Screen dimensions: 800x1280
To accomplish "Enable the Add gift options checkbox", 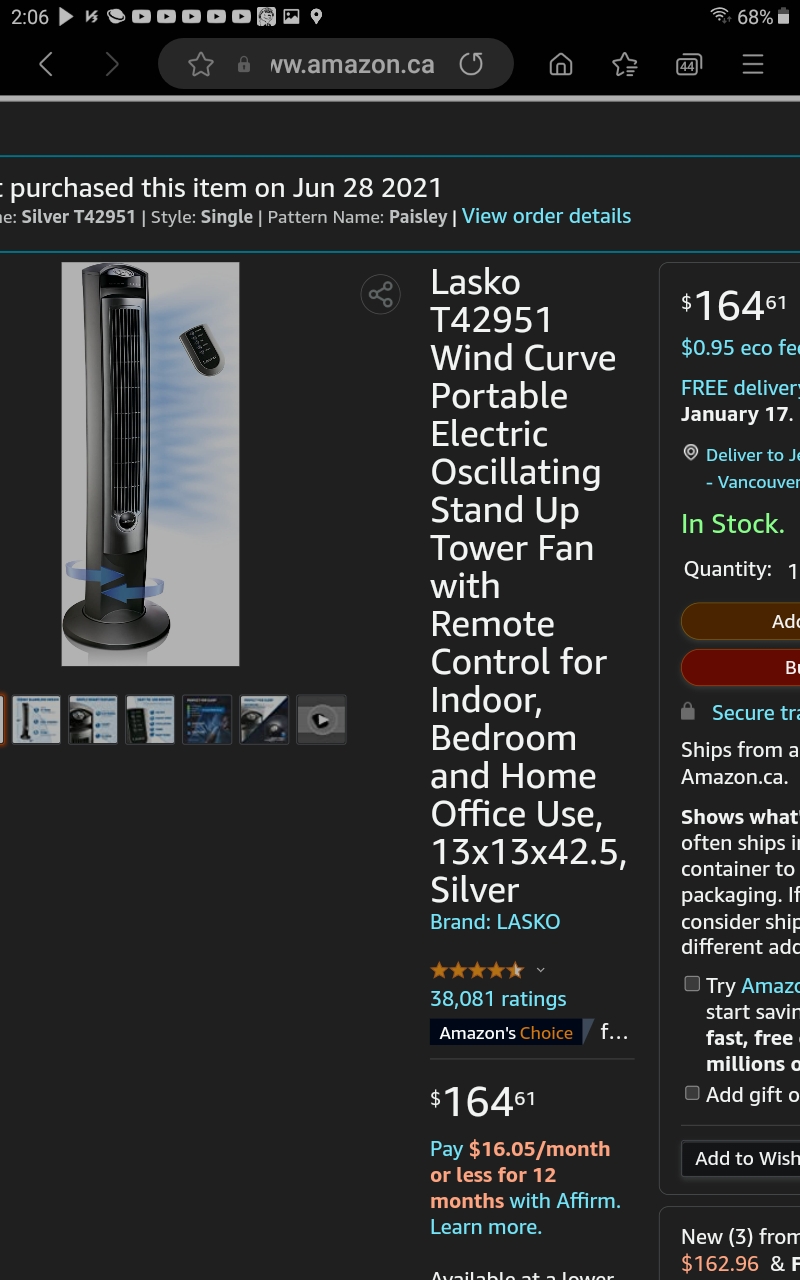I will (x=692, y=1093).
